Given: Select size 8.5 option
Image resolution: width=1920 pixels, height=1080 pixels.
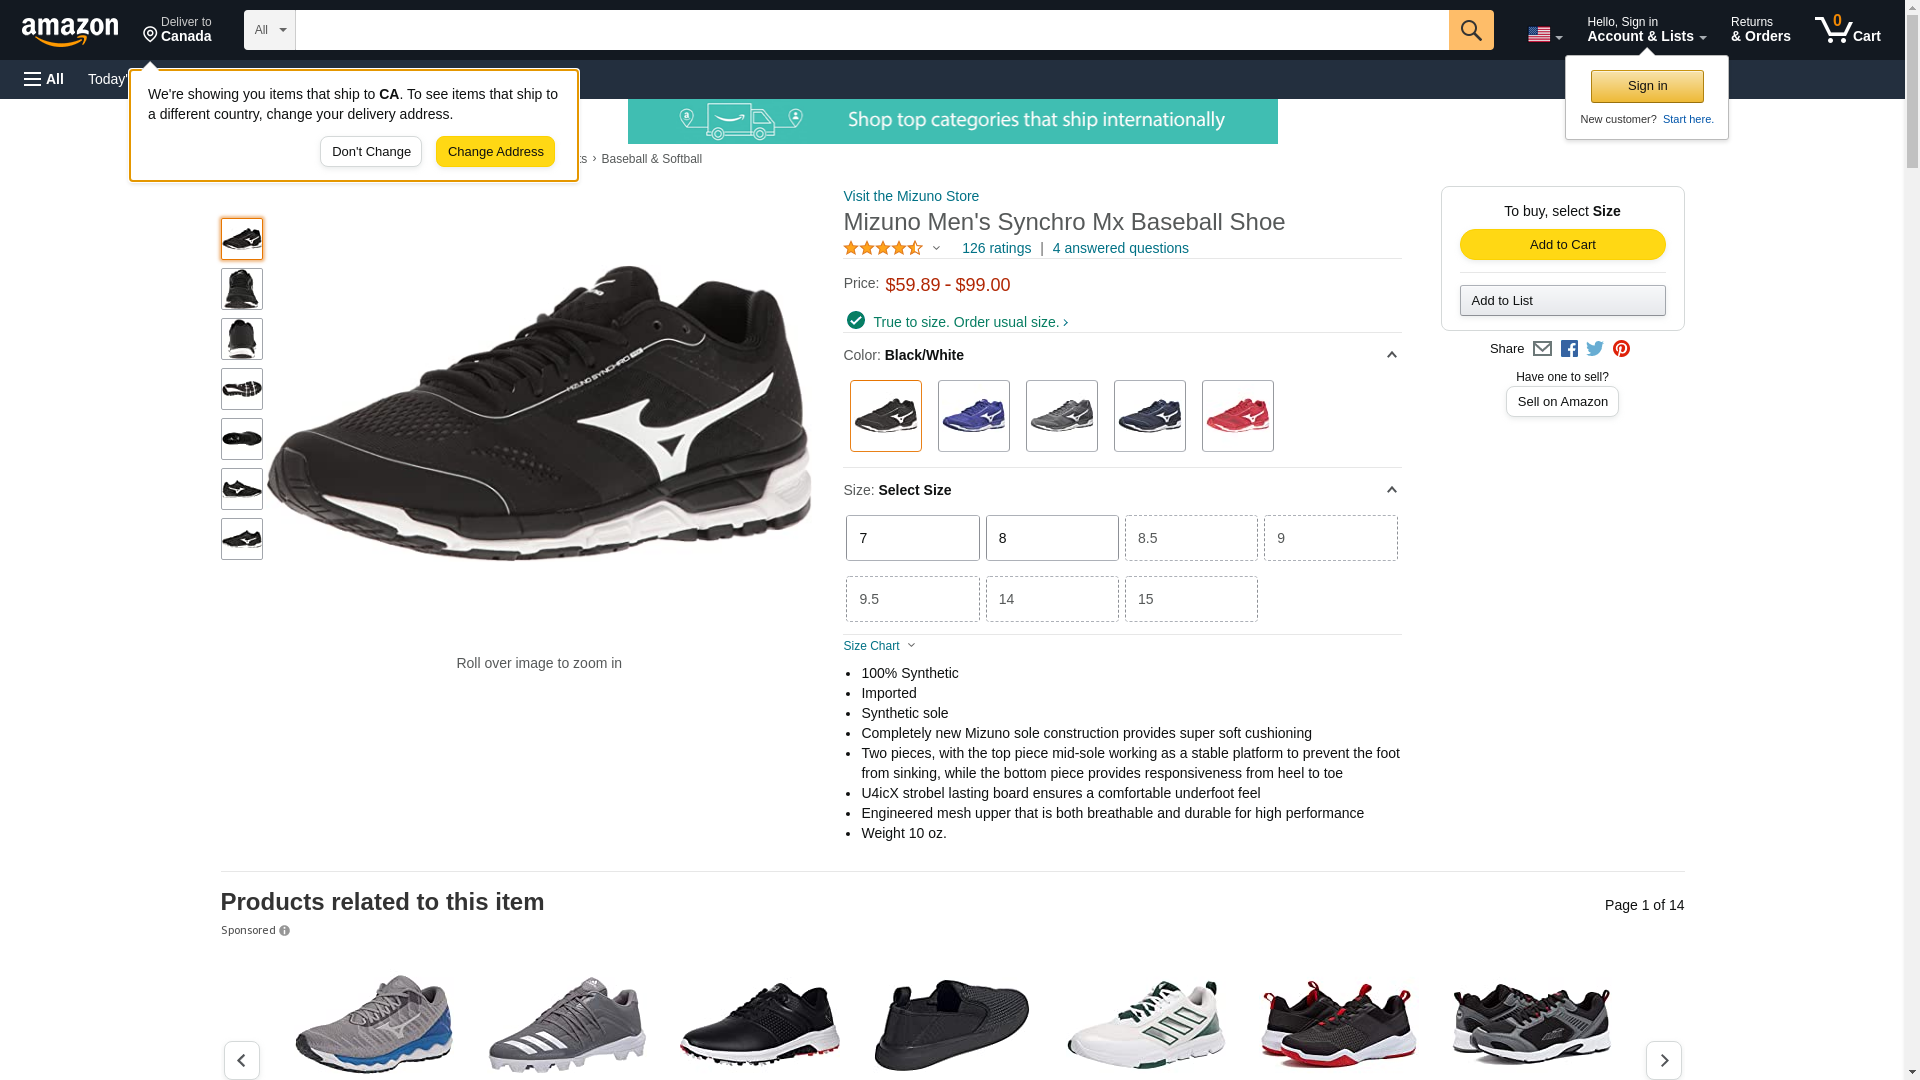Looking at the screenshot, I should pyautogui.click(x=1191, y=538).
